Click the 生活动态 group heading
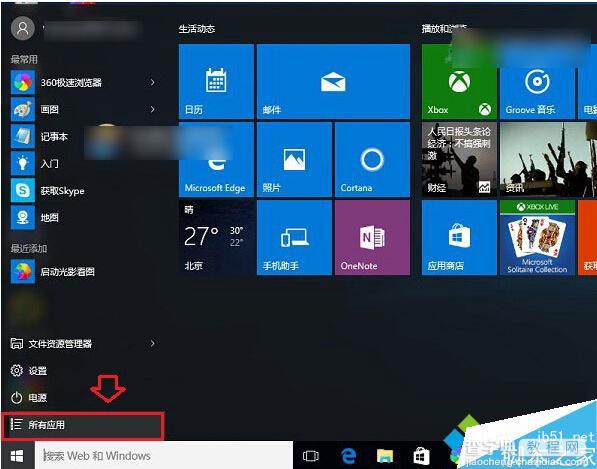This screenshot has height=469, width=597. click(x=197, y=29)
